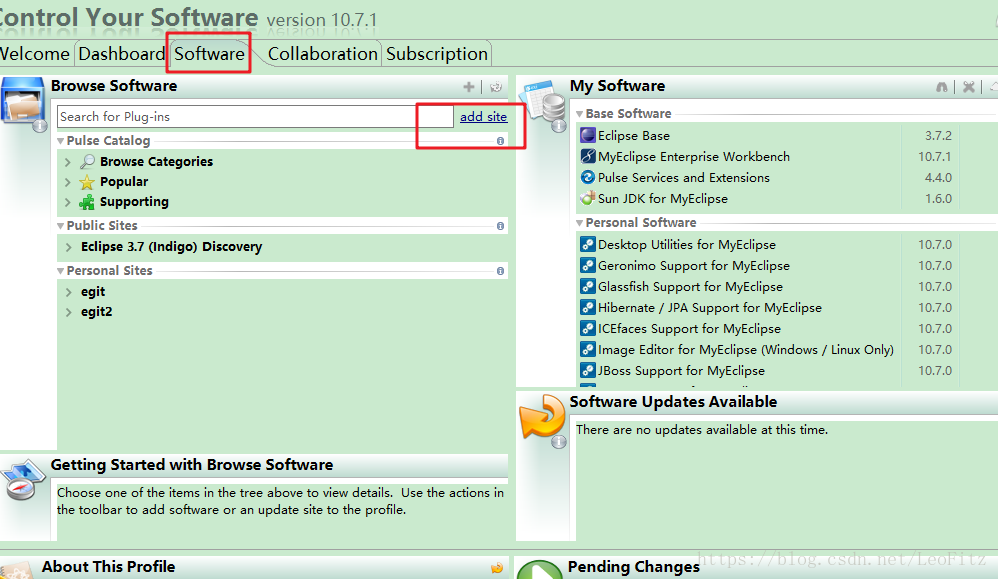Select Geronimo Support for MyEclipse
The width and height of the screenshot is (998, 579).
[694, 265]
